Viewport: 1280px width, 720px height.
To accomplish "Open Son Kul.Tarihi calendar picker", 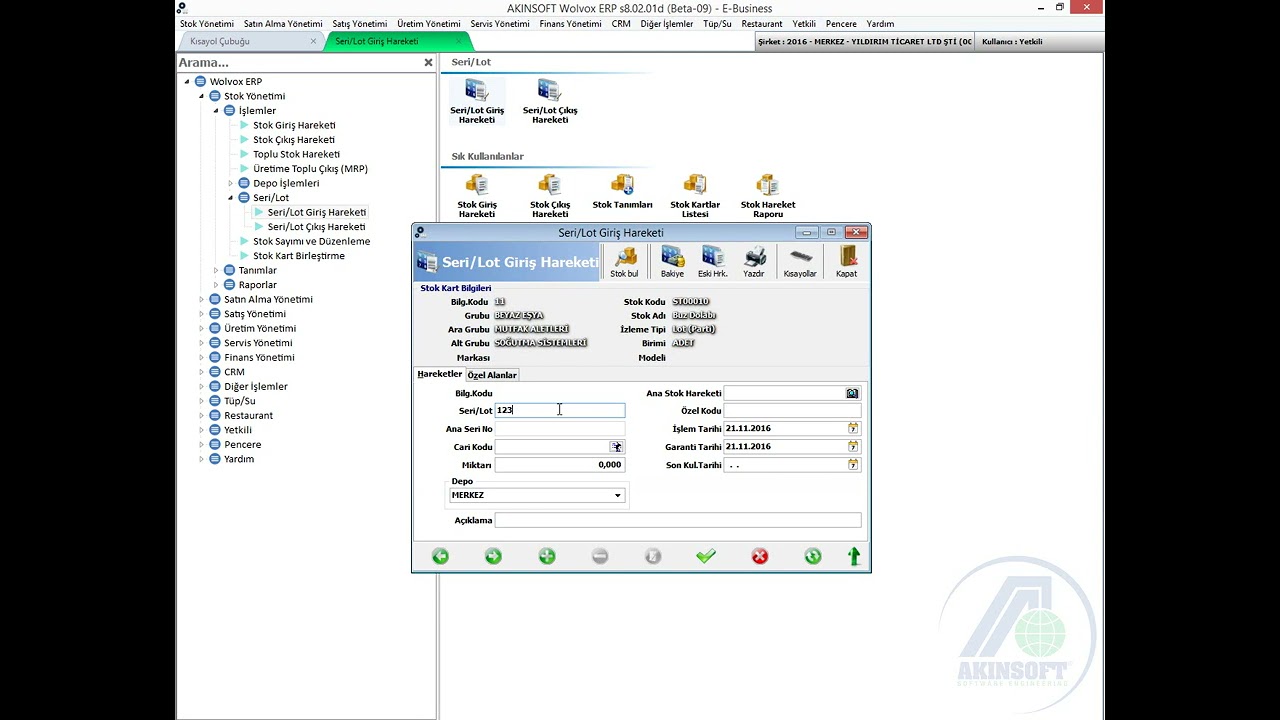I will [x=853, y=465].
